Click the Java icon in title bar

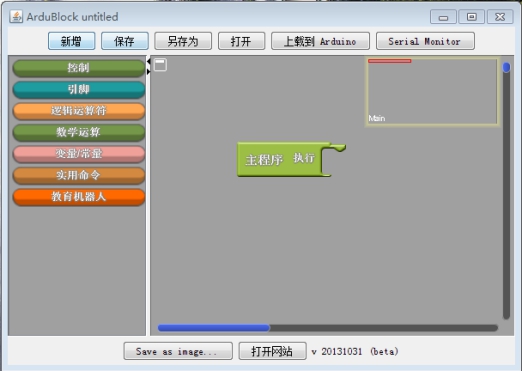pyautogui.click(x=16, y=16)
